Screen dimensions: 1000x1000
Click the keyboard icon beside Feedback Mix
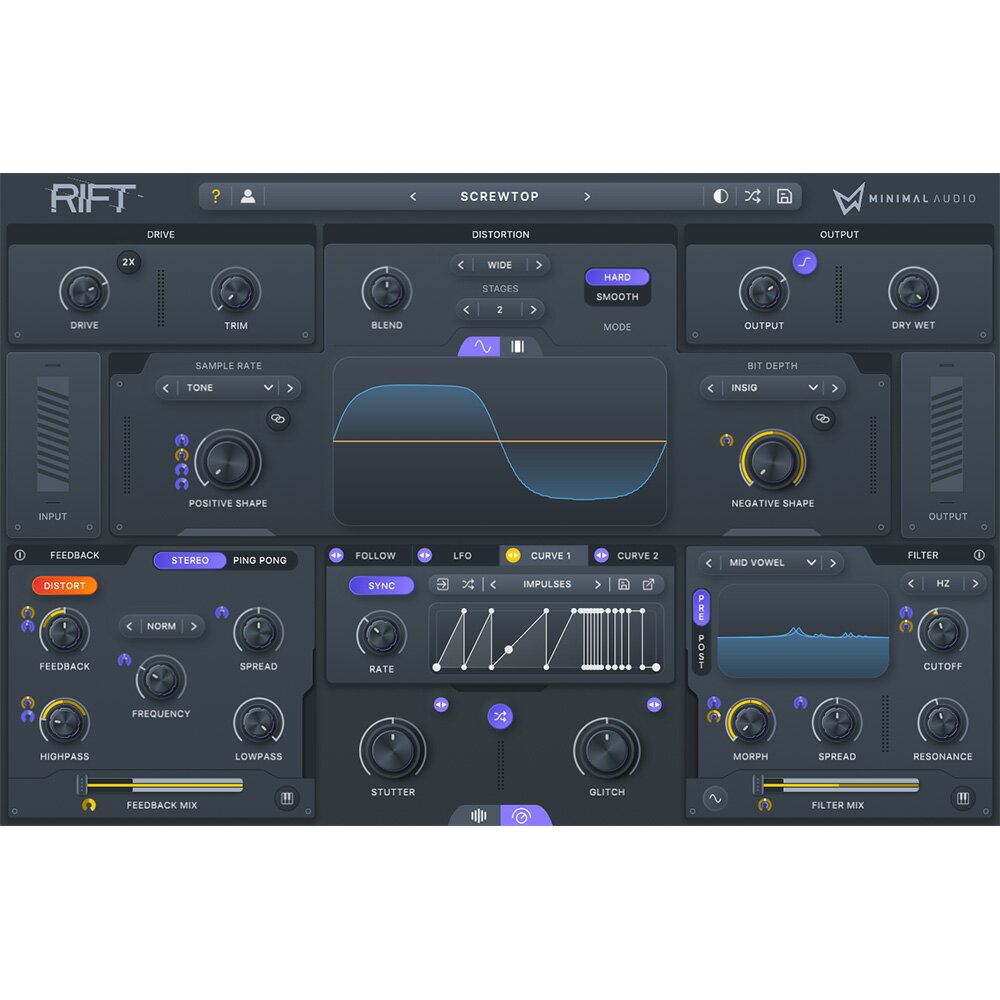click(287, 798)
